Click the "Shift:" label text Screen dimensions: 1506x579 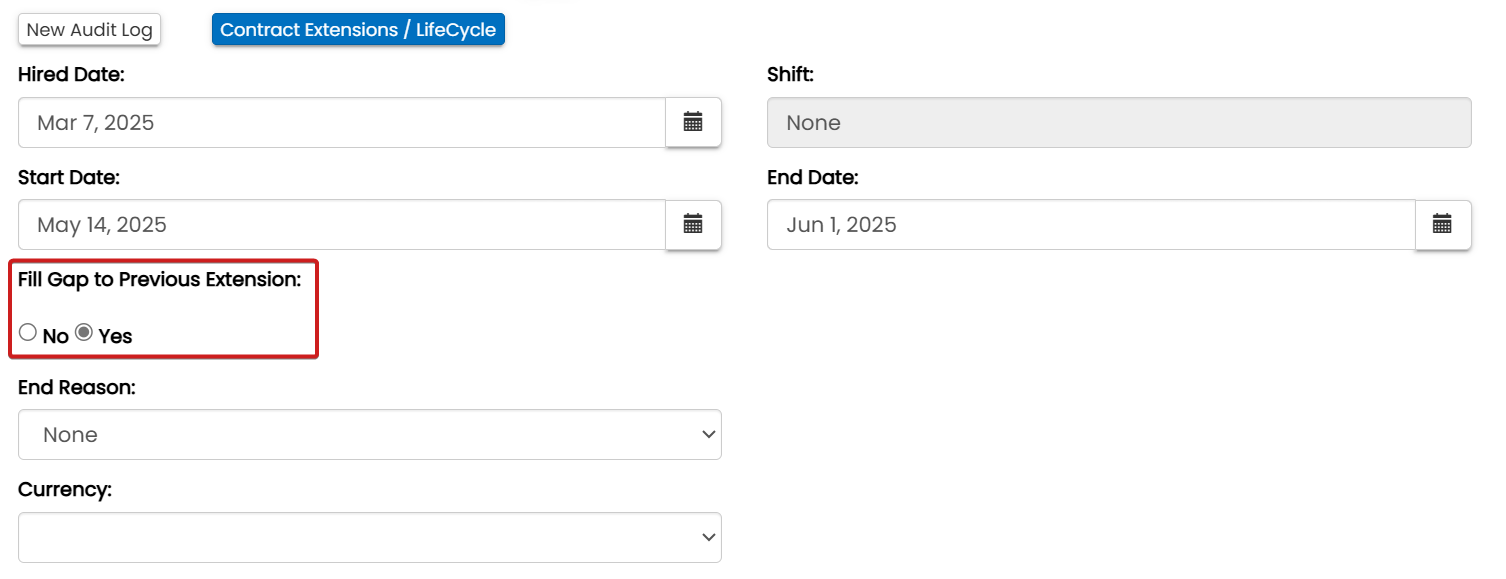[791, 74]
